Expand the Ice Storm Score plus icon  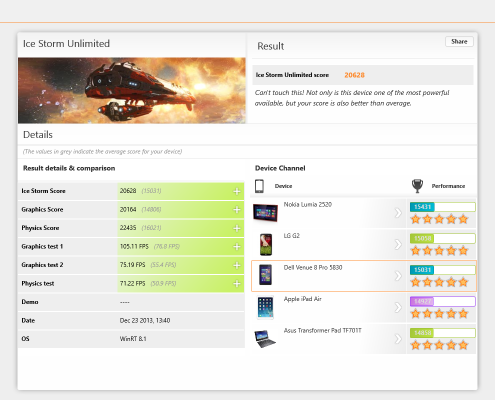pyautogui.click(x=237, y=191)
